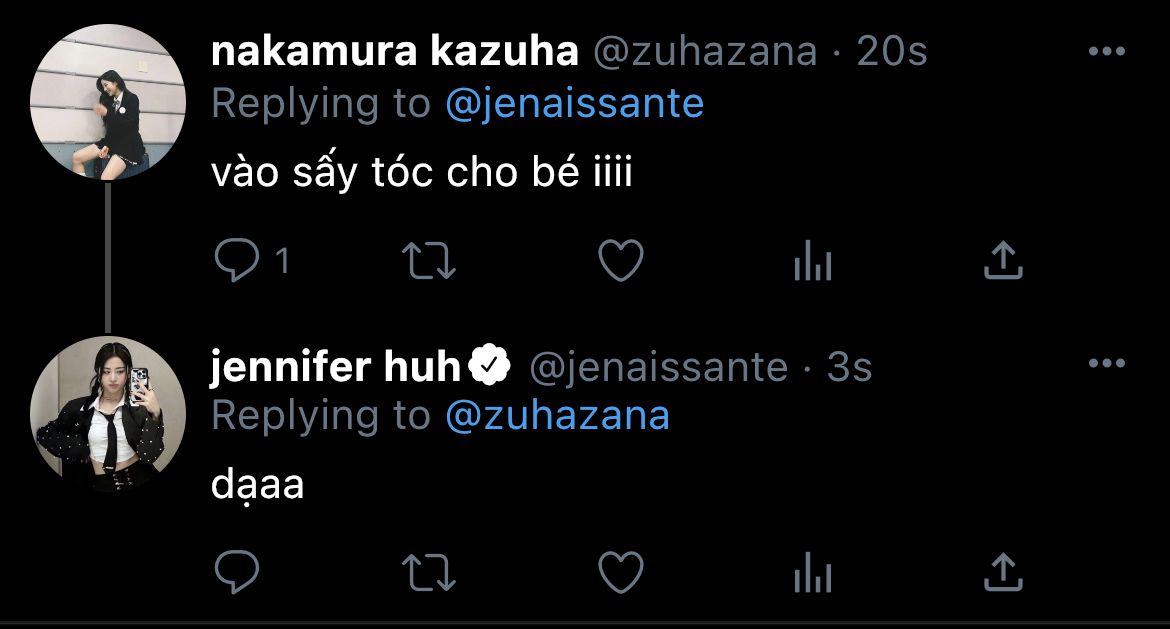Share nakamura kazuha's tweet
This screenshot has width=1170, height=629.
[1003, 261]
